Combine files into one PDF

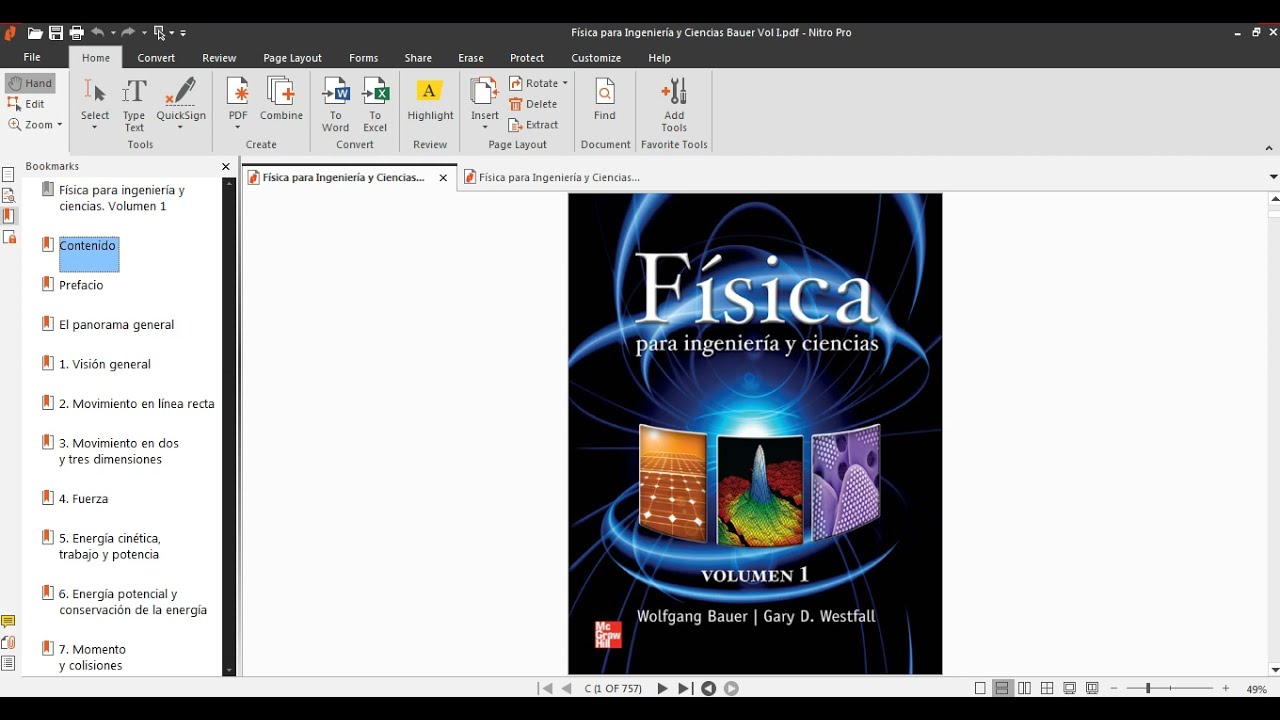(282, 99)
